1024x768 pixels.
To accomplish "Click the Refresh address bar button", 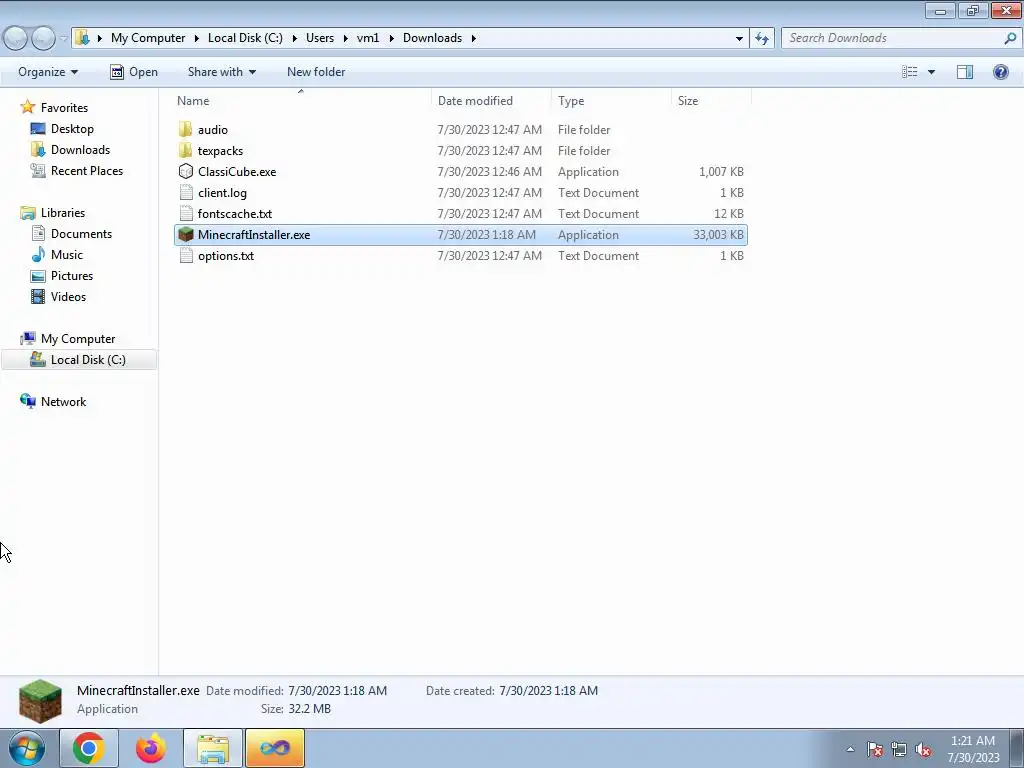I will coord(762,39).
